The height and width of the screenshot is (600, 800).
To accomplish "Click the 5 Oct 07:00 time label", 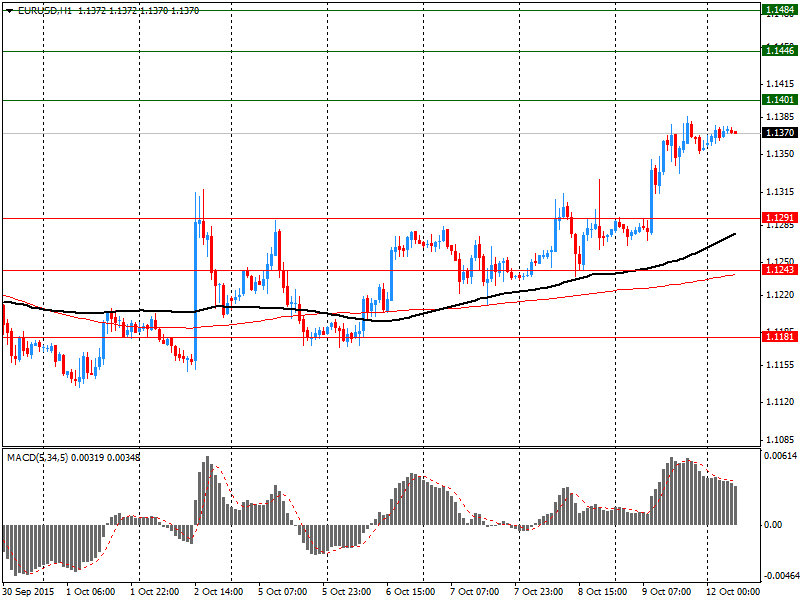I will pyautogui.click(x=283, y=592).
